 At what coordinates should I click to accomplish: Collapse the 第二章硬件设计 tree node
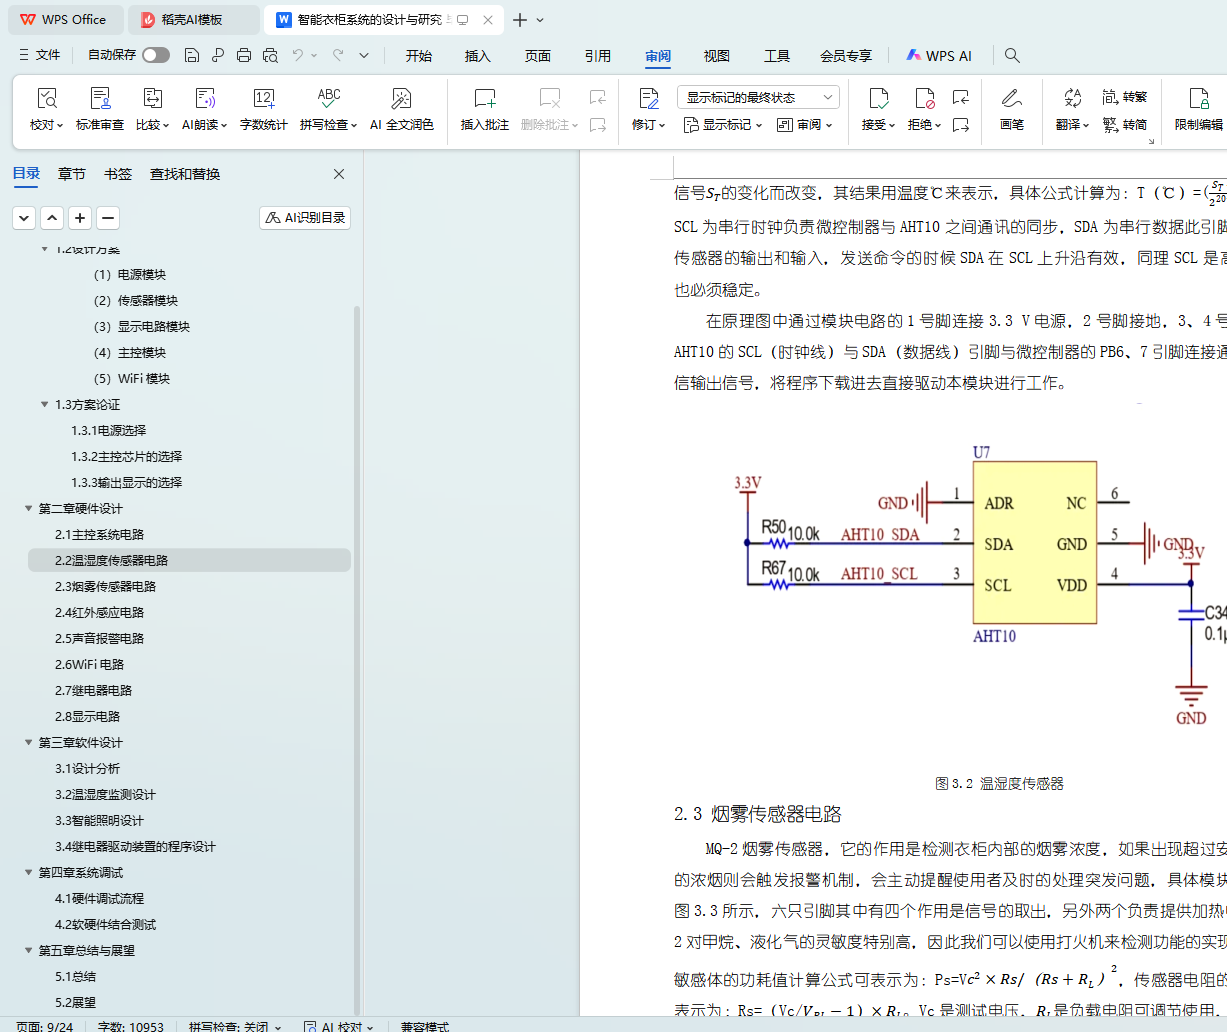(29, 509)
